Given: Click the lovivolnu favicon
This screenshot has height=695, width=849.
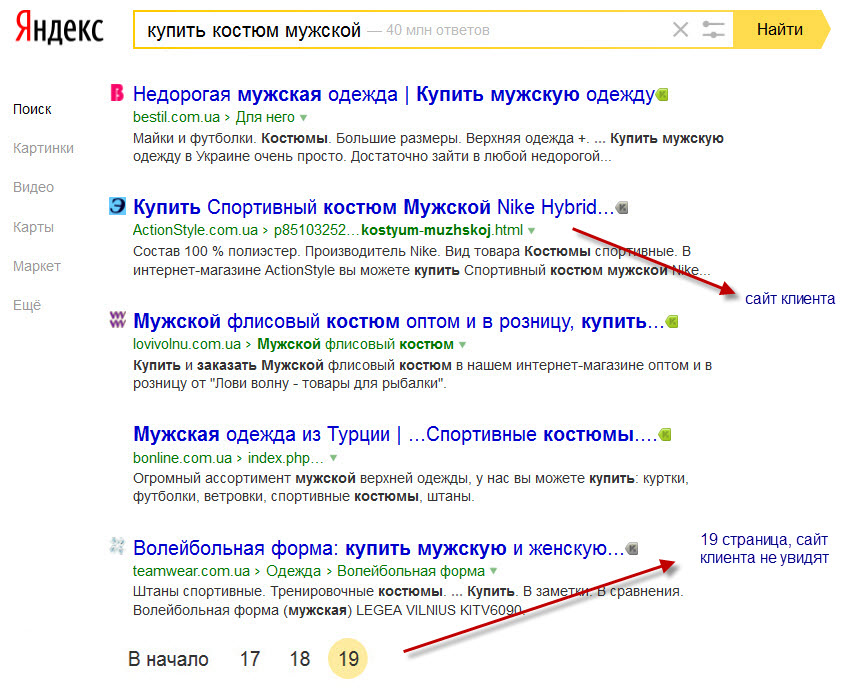Looking at the screenshot, I should point(117,320).
